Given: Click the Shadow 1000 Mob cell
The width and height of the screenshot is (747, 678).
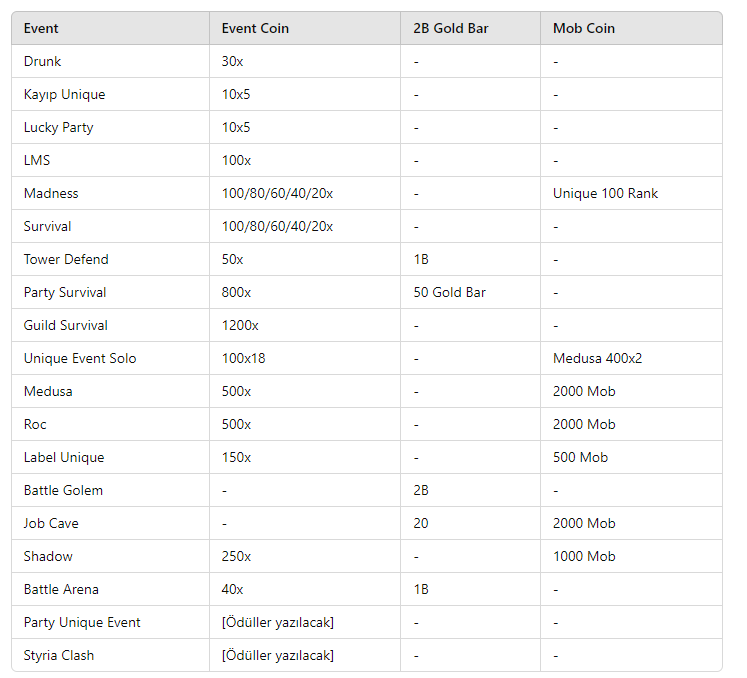Looking at the screenshot, I should (584, 557).
